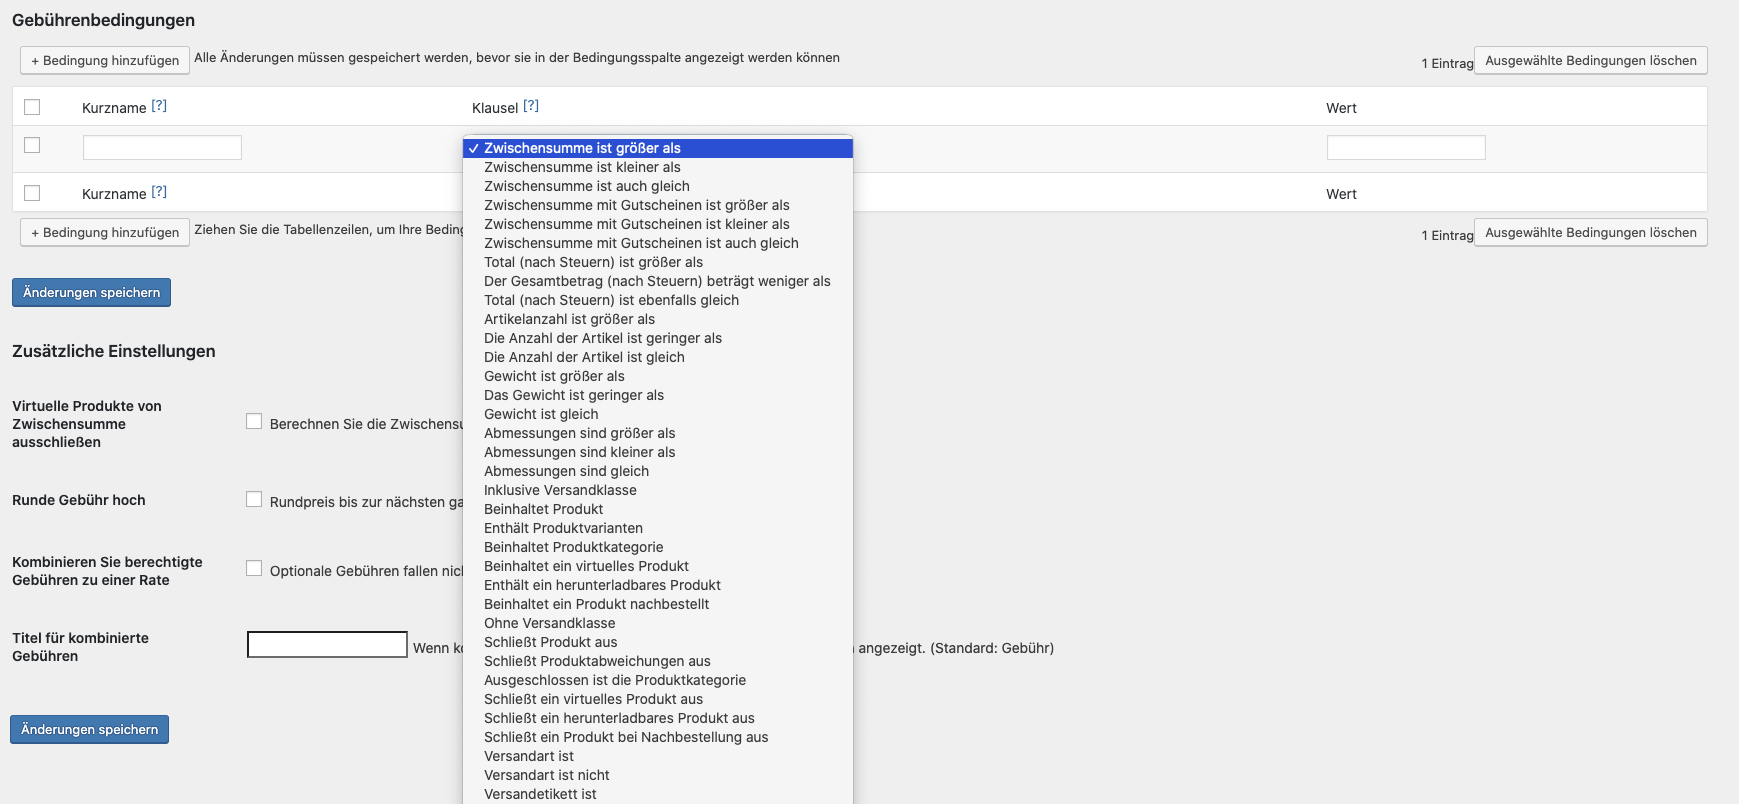This screenshot has height=804, width=1739.
Task: Focus the Wert input field in condition row
Action: click(x=1406, y=148)
